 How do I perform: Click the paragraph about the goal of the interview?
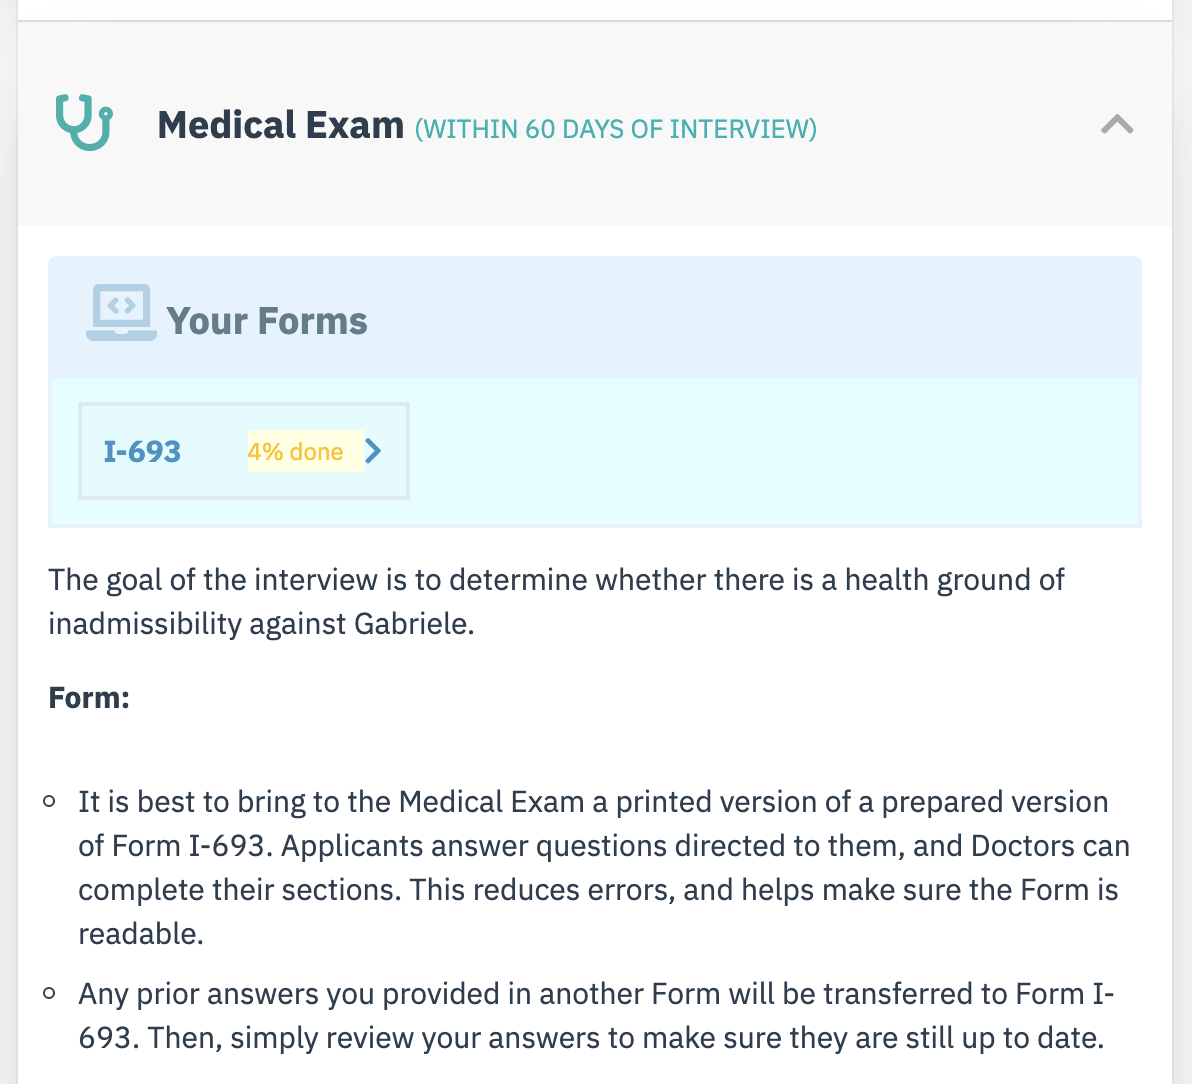coord(556,601)
